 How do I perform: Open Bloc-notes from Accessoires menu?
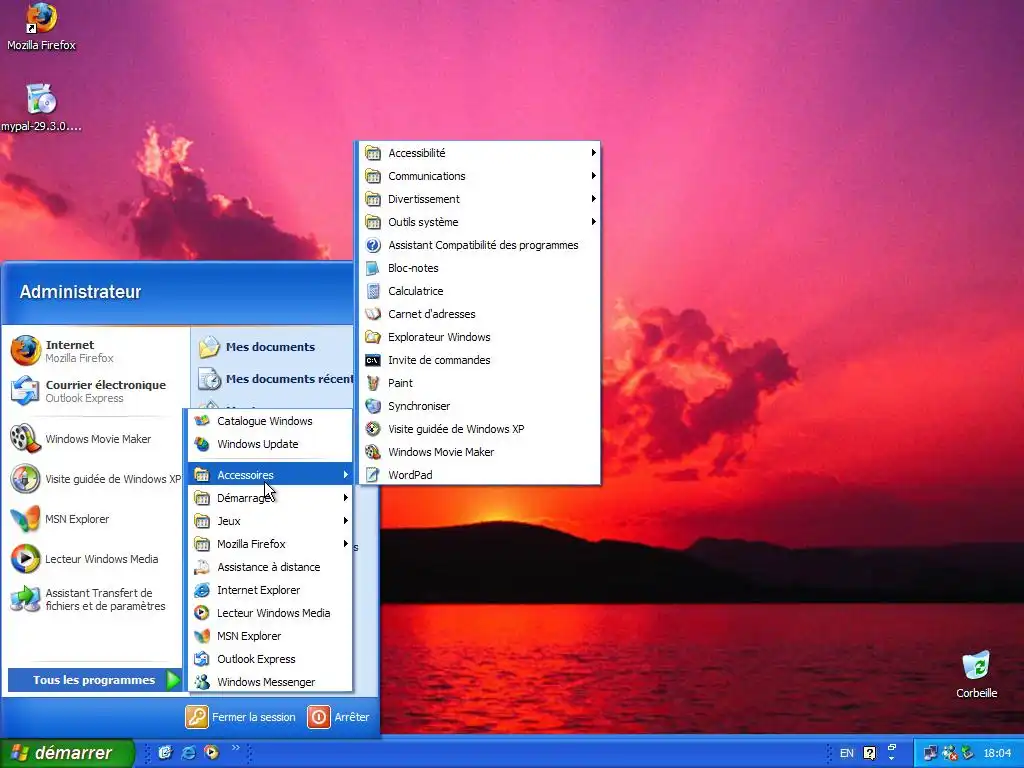479,268
